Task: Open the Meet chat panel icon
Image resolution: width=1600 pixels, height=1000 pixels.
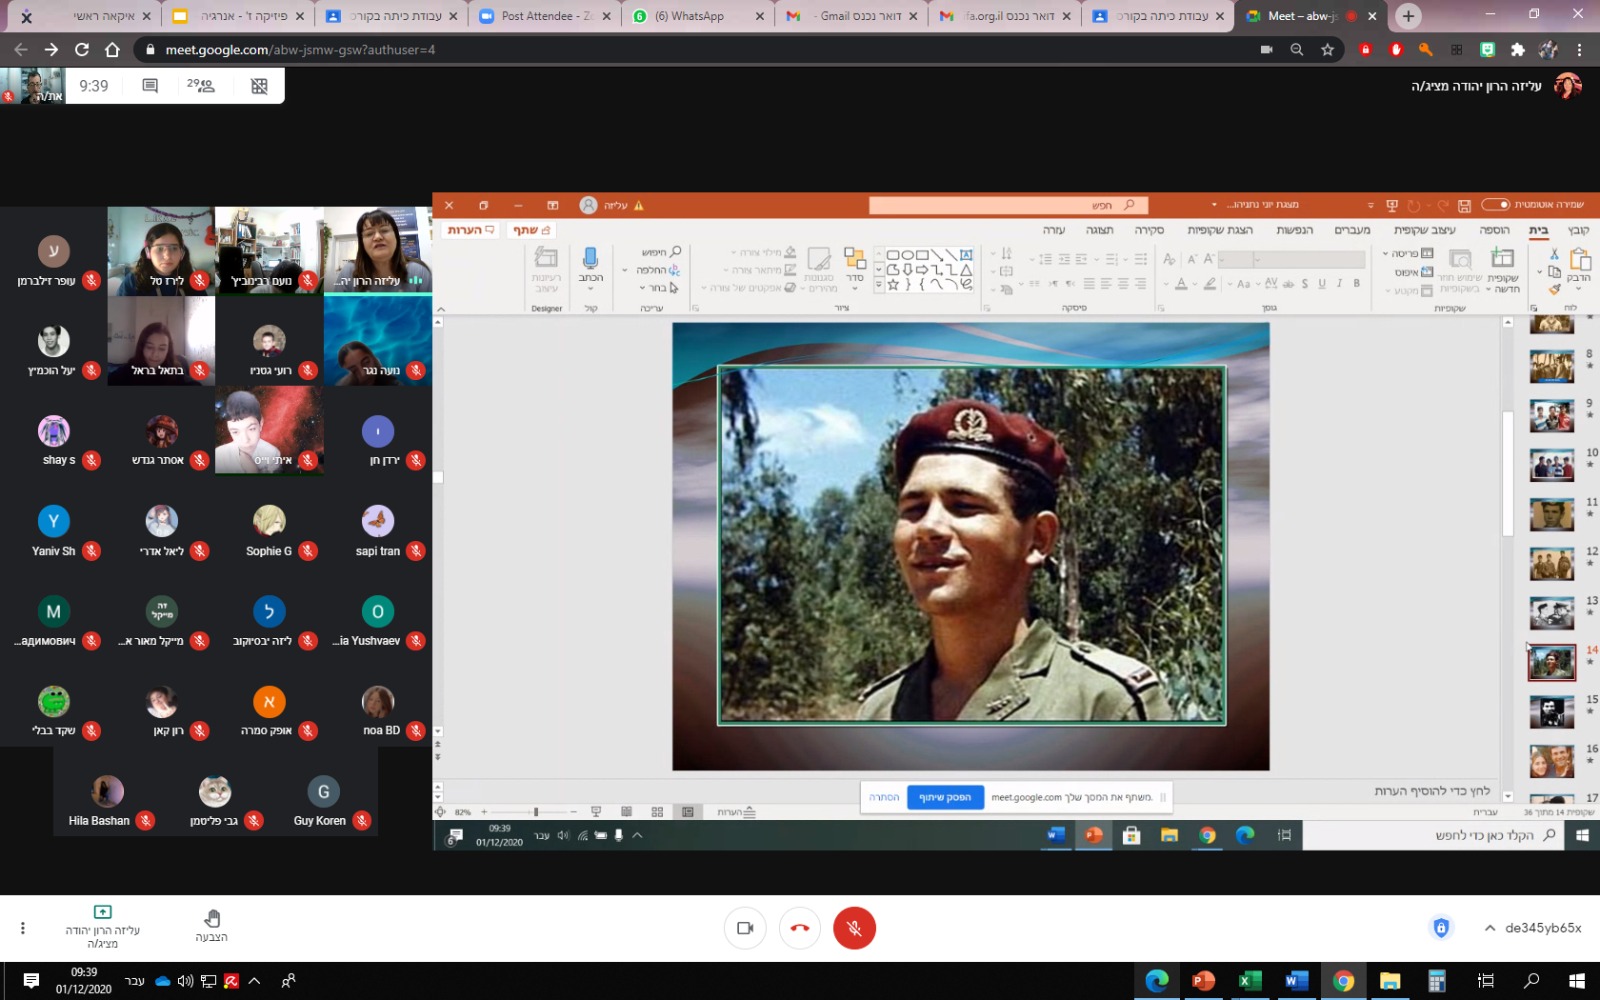Action: (150, 86)
